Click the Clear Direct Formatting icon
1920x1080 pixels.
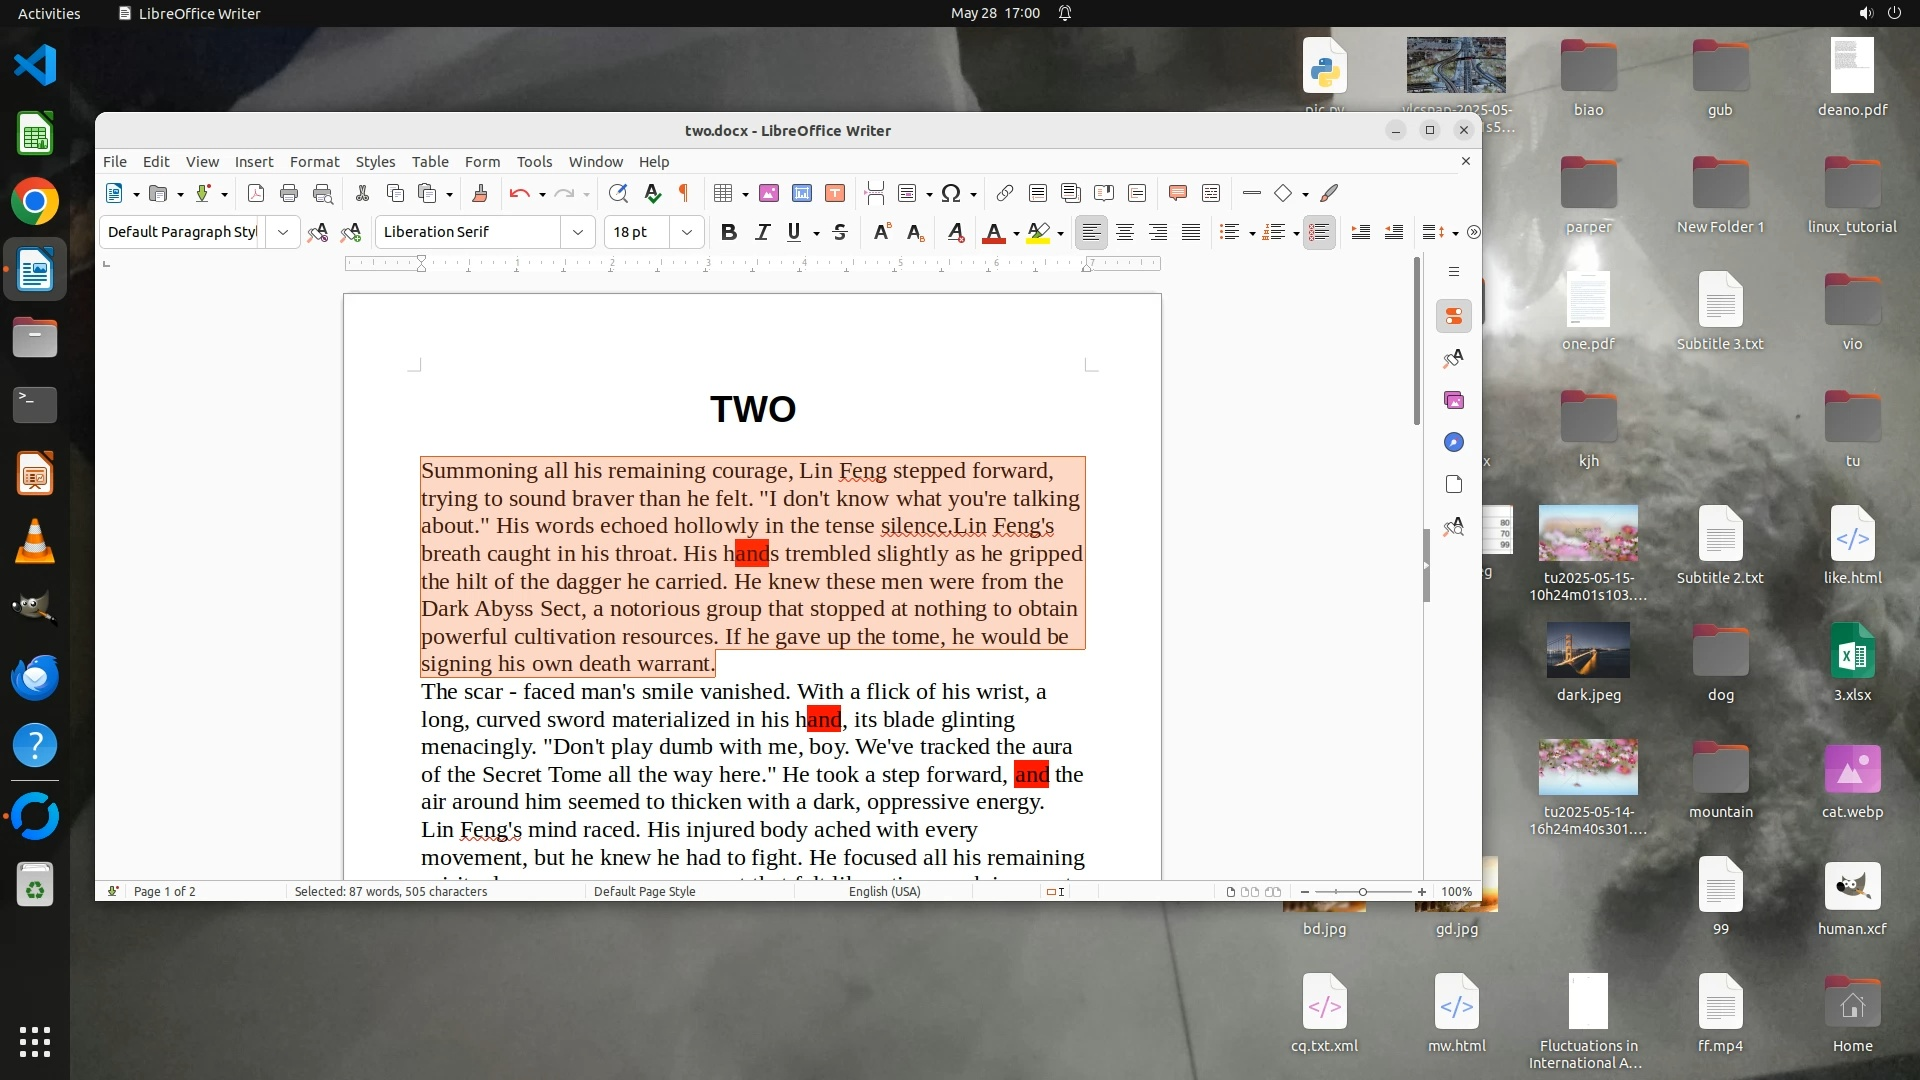pos(956,232)
